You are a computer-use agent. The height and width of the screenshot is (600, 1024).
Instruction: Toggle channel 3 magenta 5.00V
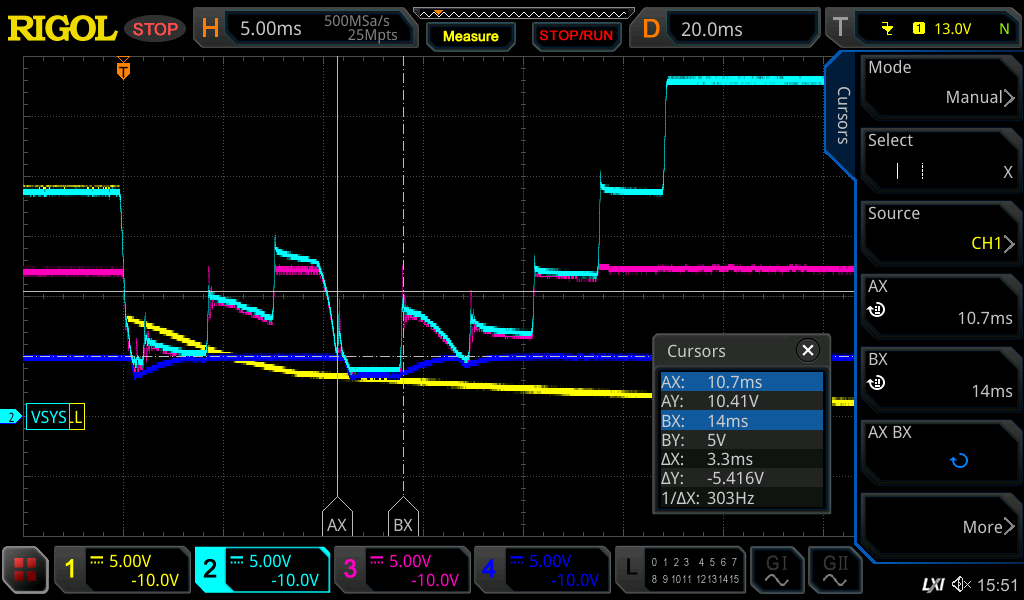tap(402, 569)
